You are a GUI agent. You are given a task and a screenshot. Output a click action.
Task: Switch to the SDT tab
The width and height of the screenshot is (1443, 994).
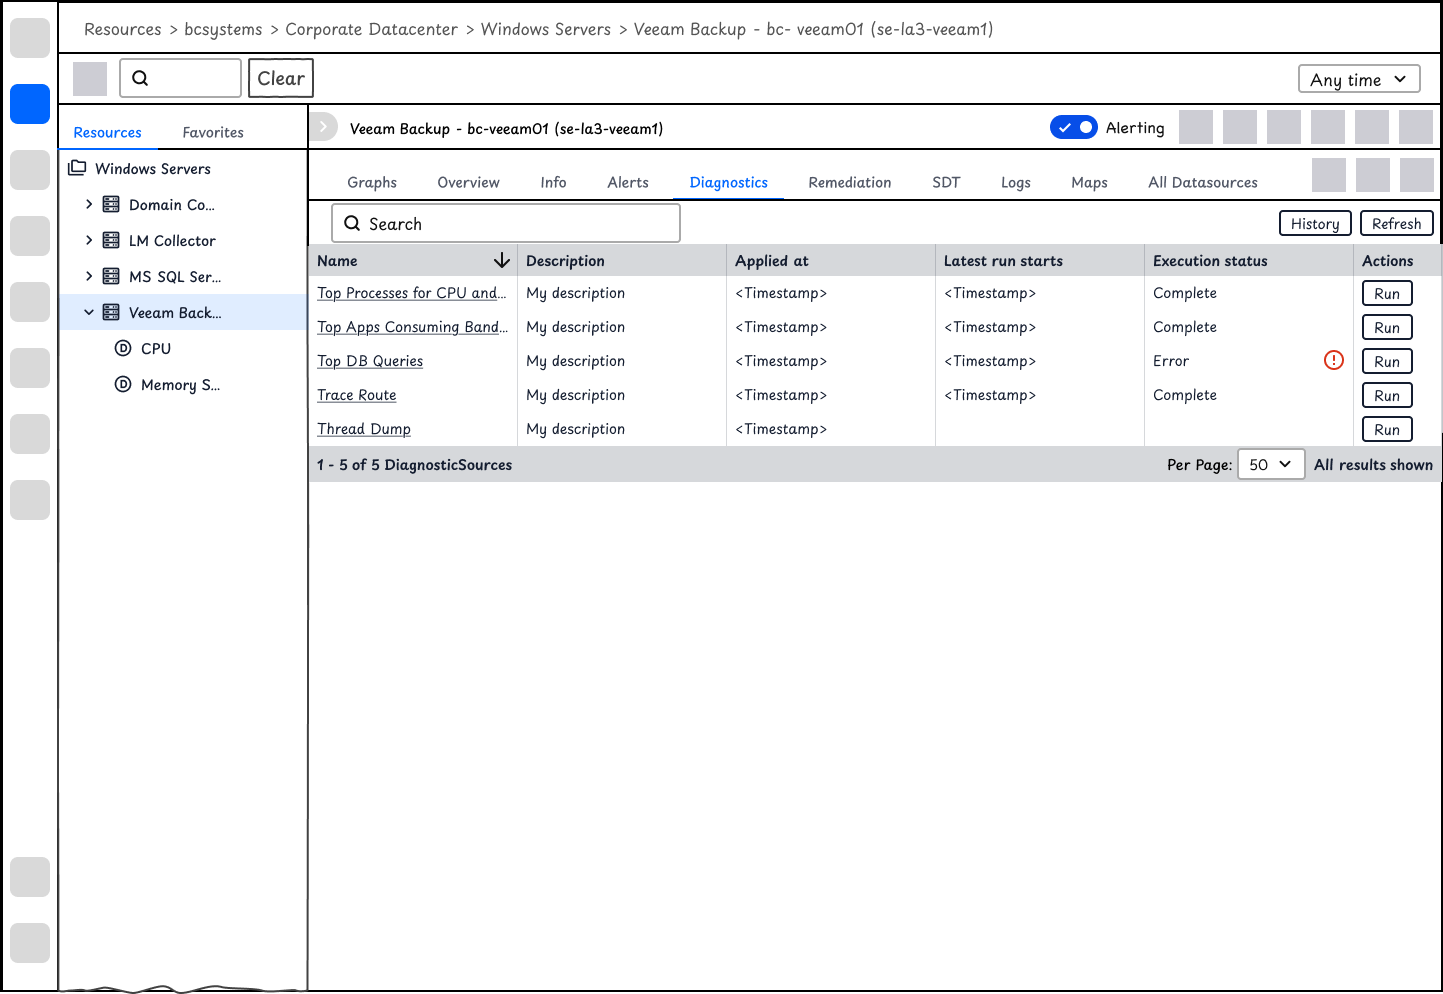946,182
